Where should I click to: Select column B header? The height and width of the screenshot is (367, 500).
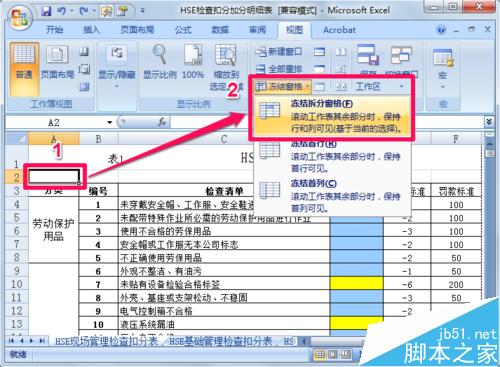coord(98,139)
